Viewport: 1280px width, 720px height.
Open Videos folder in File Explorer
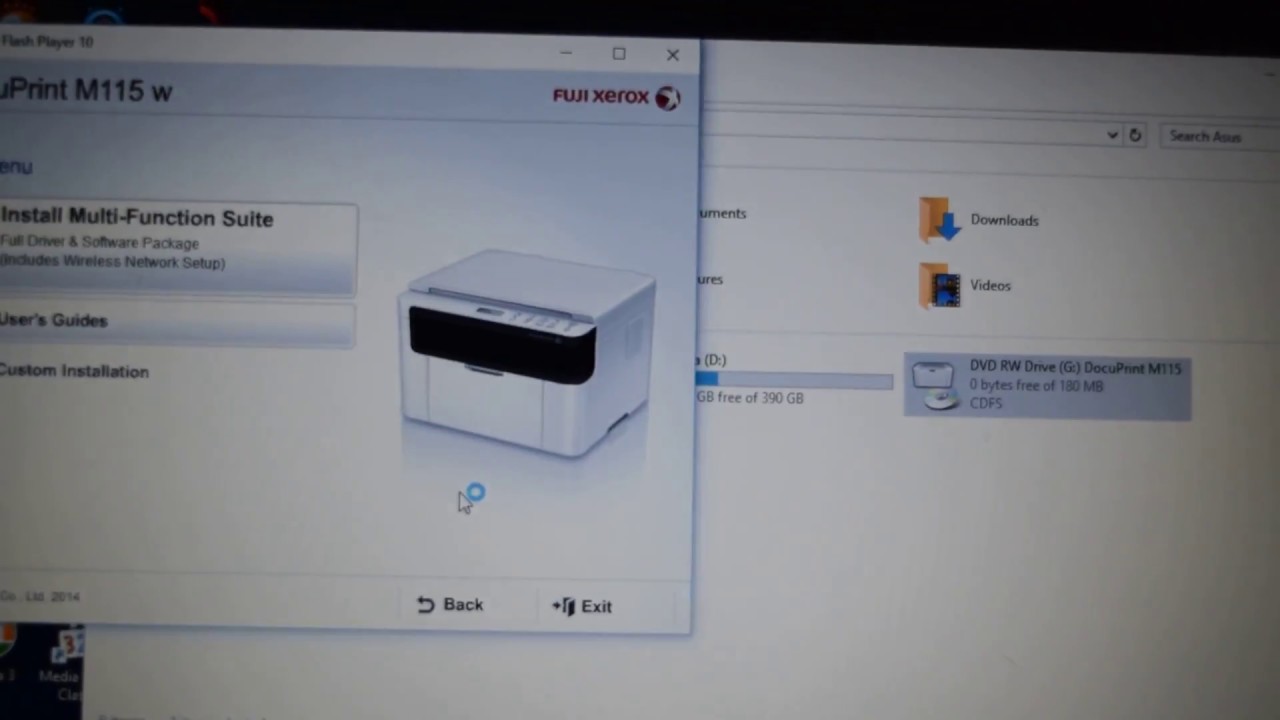(965, 285)
